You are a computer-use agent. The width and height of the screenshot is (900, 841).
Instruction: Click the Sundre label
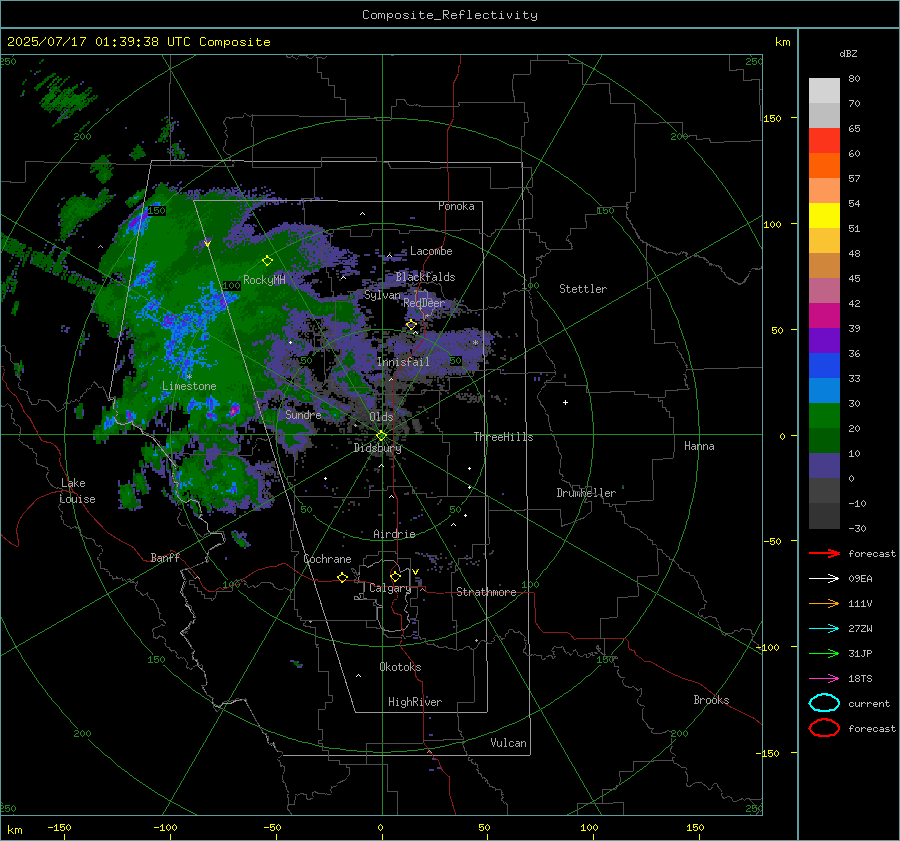(x=303, y=414)
